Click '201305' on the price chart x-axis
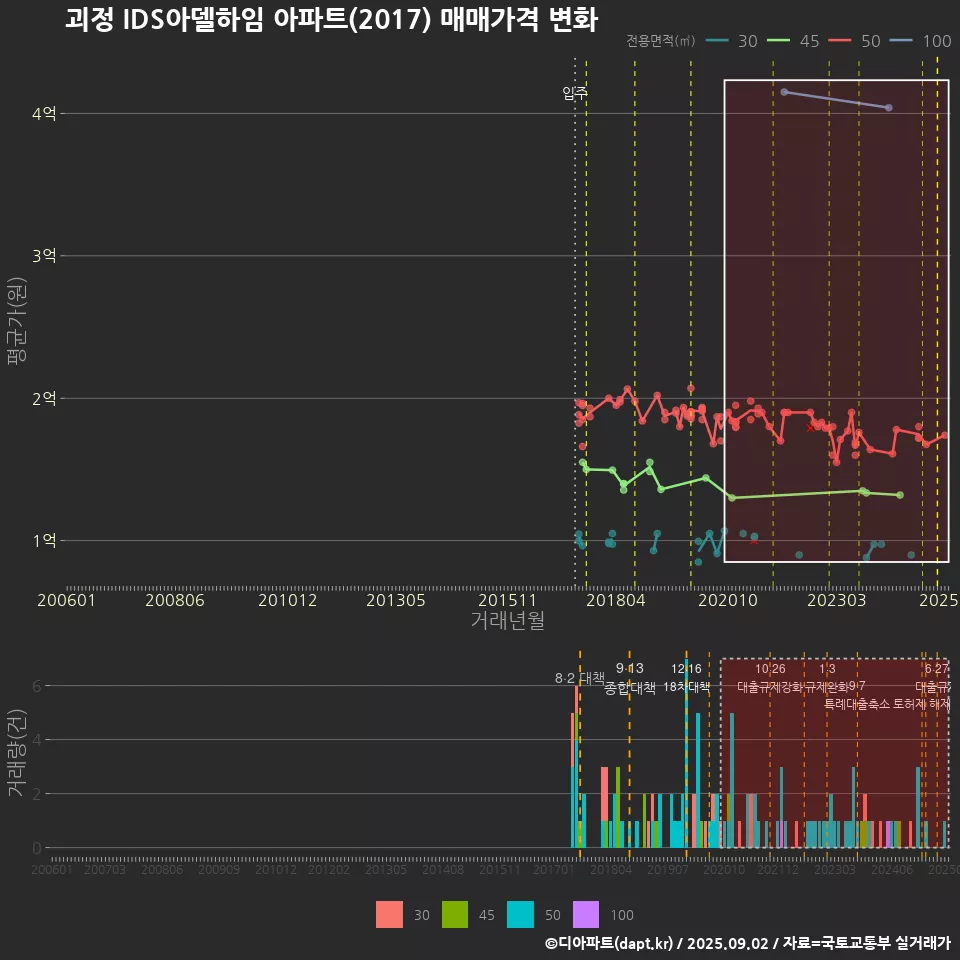The width and height of the screenshot is (960, 960). [x=396, y=600]
